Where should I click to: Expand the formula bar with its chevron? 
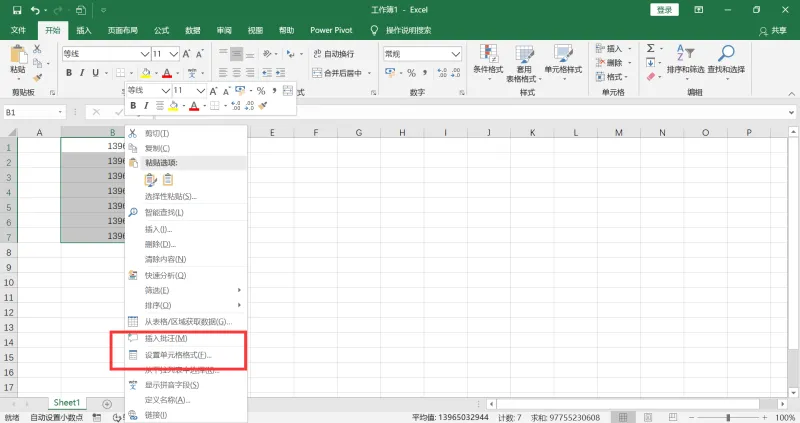791,112
